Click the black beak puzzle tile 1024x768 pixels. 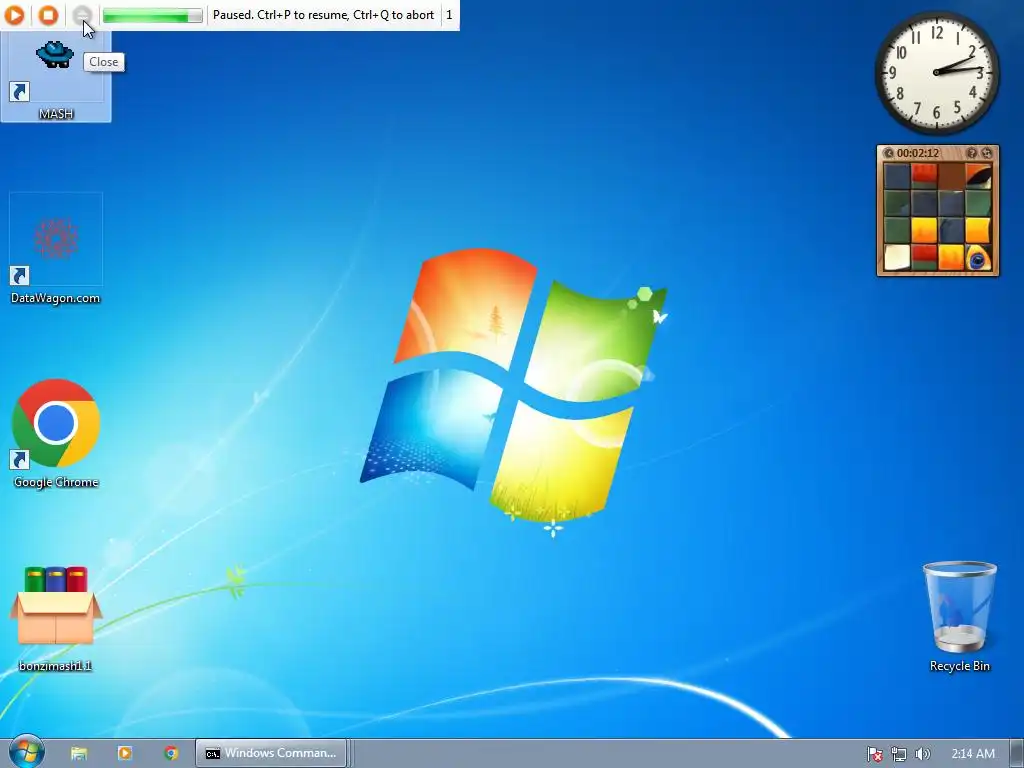[x=978, y=176]
